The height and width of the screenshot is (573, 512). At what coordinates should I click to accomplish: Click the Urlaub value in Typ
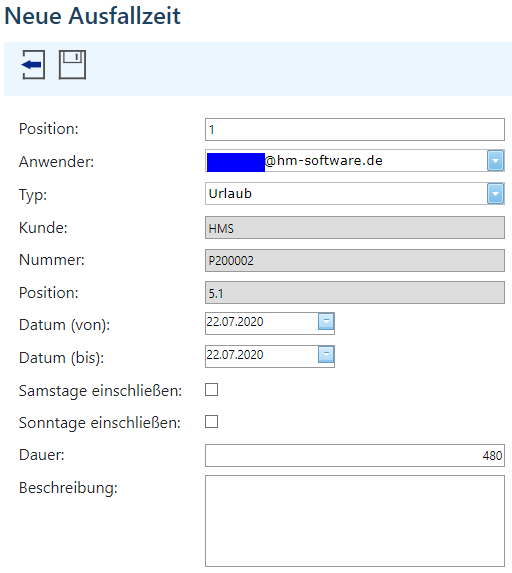pos(230,193)
